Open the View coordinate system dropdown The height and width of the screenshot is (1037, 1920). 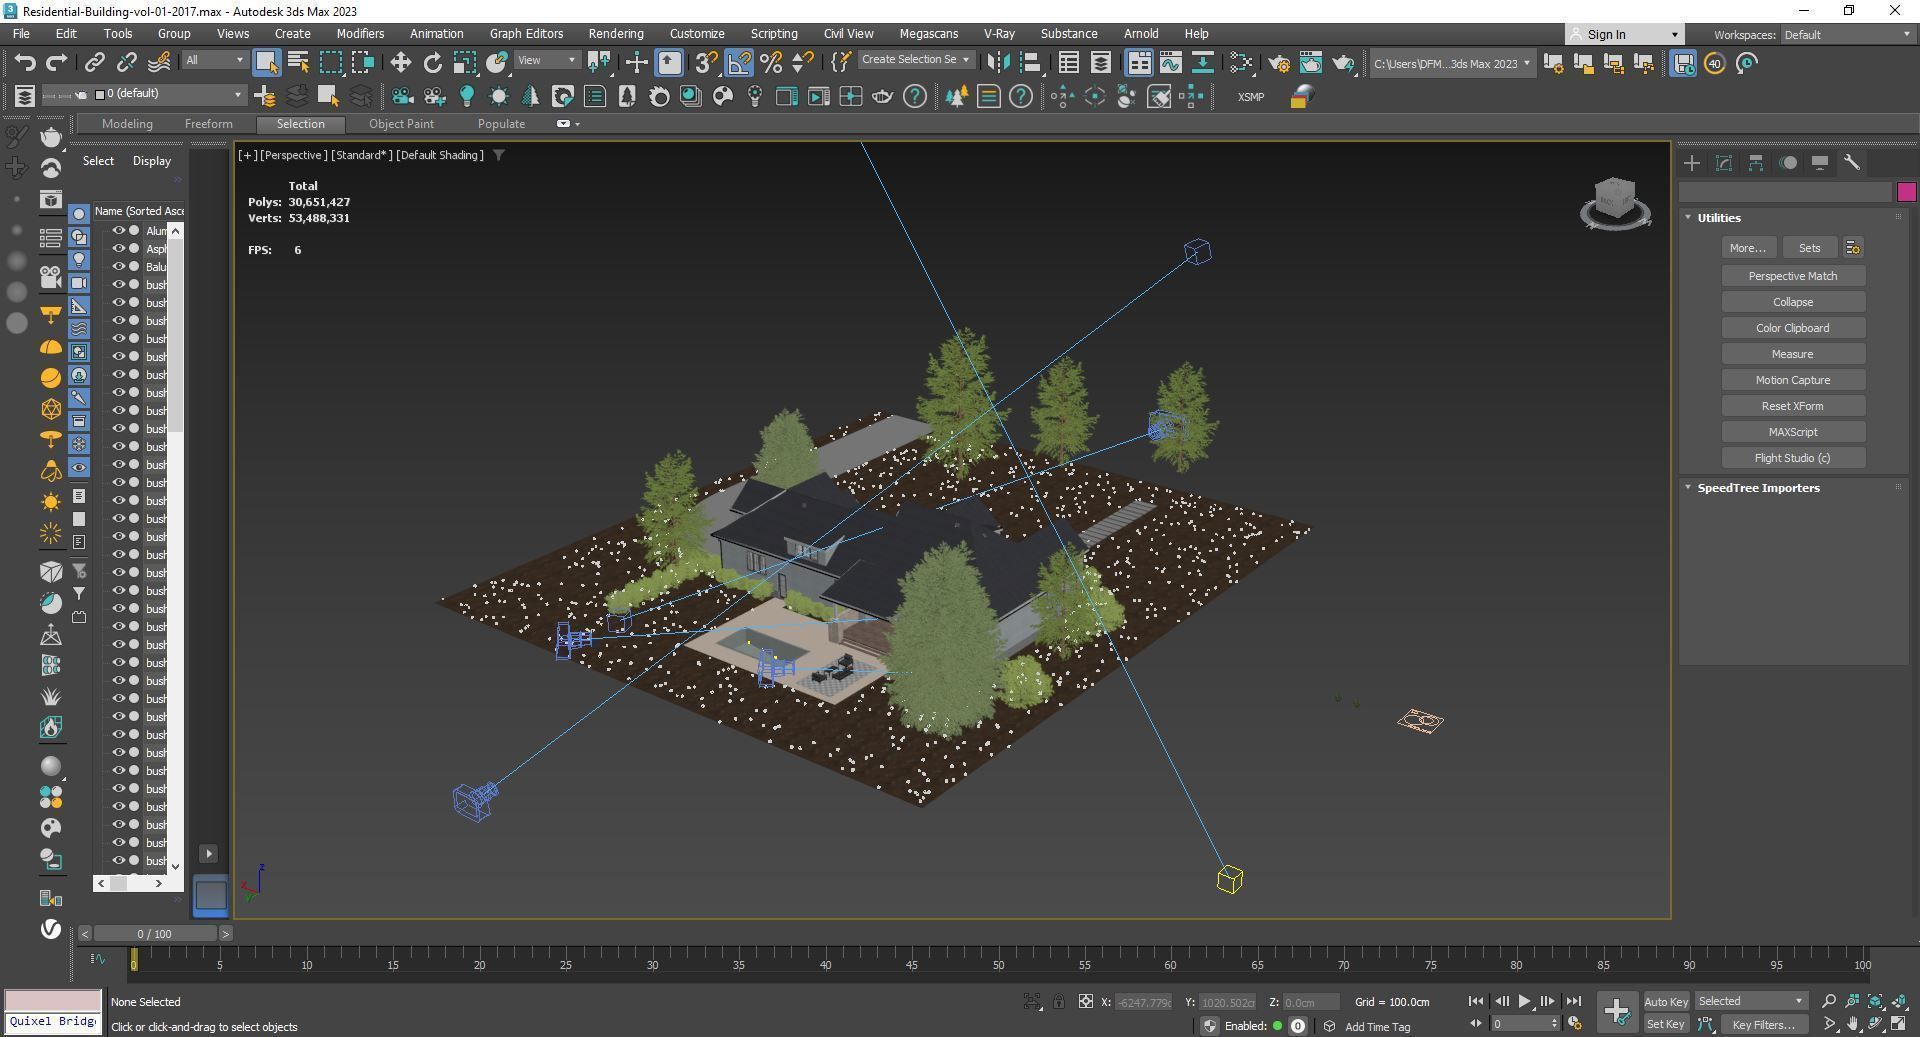tap(546, 60)
